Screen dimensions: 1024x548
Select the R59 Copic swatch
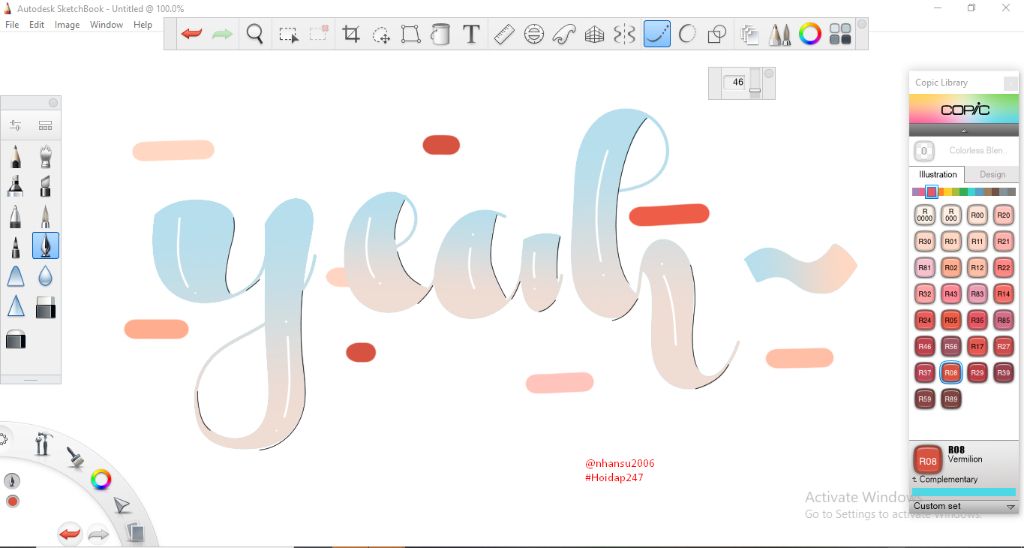[925, 398]
